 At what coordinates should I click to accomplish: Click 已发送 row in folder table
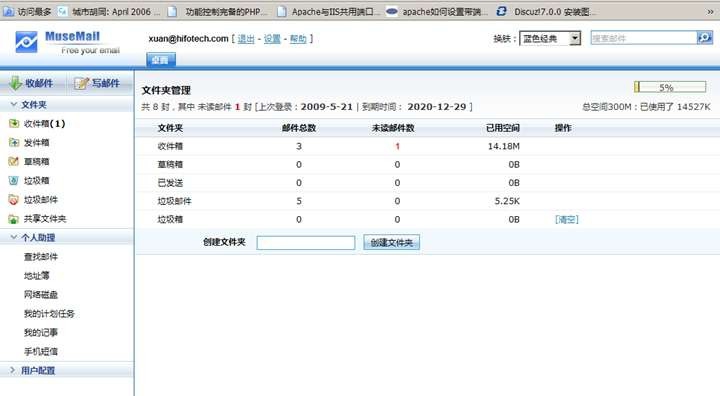pyautogui.click(x=427, y=183)
